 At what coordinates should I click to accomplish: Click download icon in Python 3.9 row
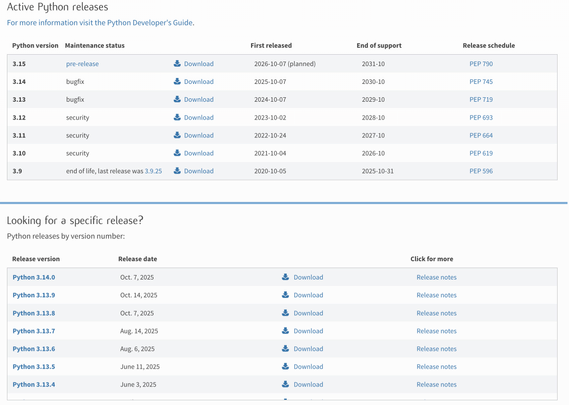177,171
